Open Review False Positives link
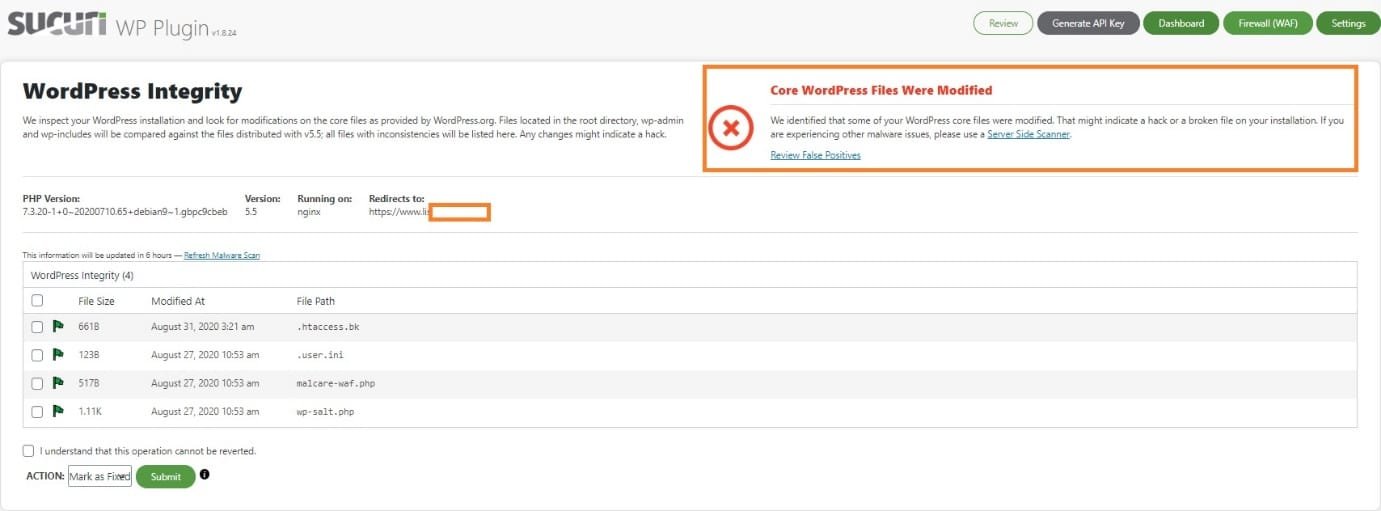Image resolution: width=1381 pixels, height=511 pixels. (x=815, y=155)
